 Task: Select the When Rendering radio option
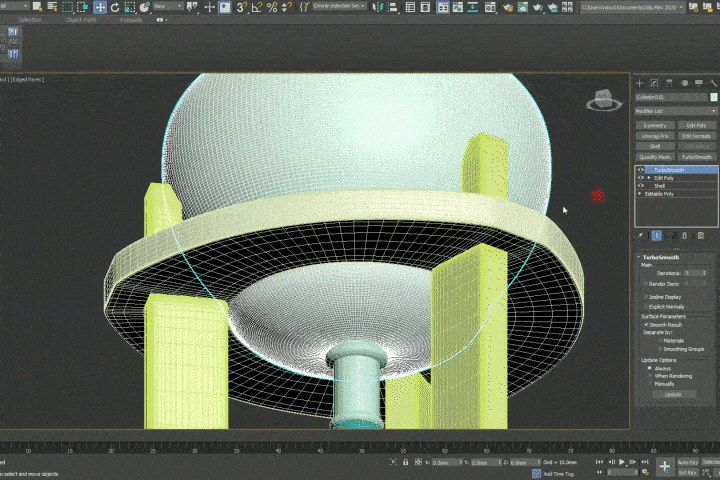point(649,376)
